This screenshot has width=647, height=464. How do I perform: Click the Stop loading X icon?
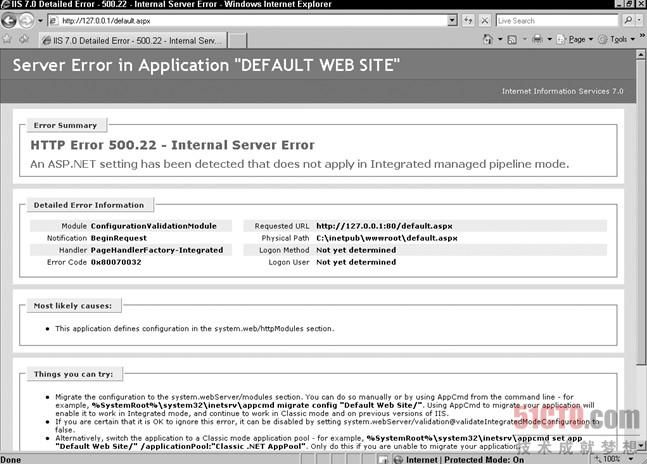pos(485,20)
